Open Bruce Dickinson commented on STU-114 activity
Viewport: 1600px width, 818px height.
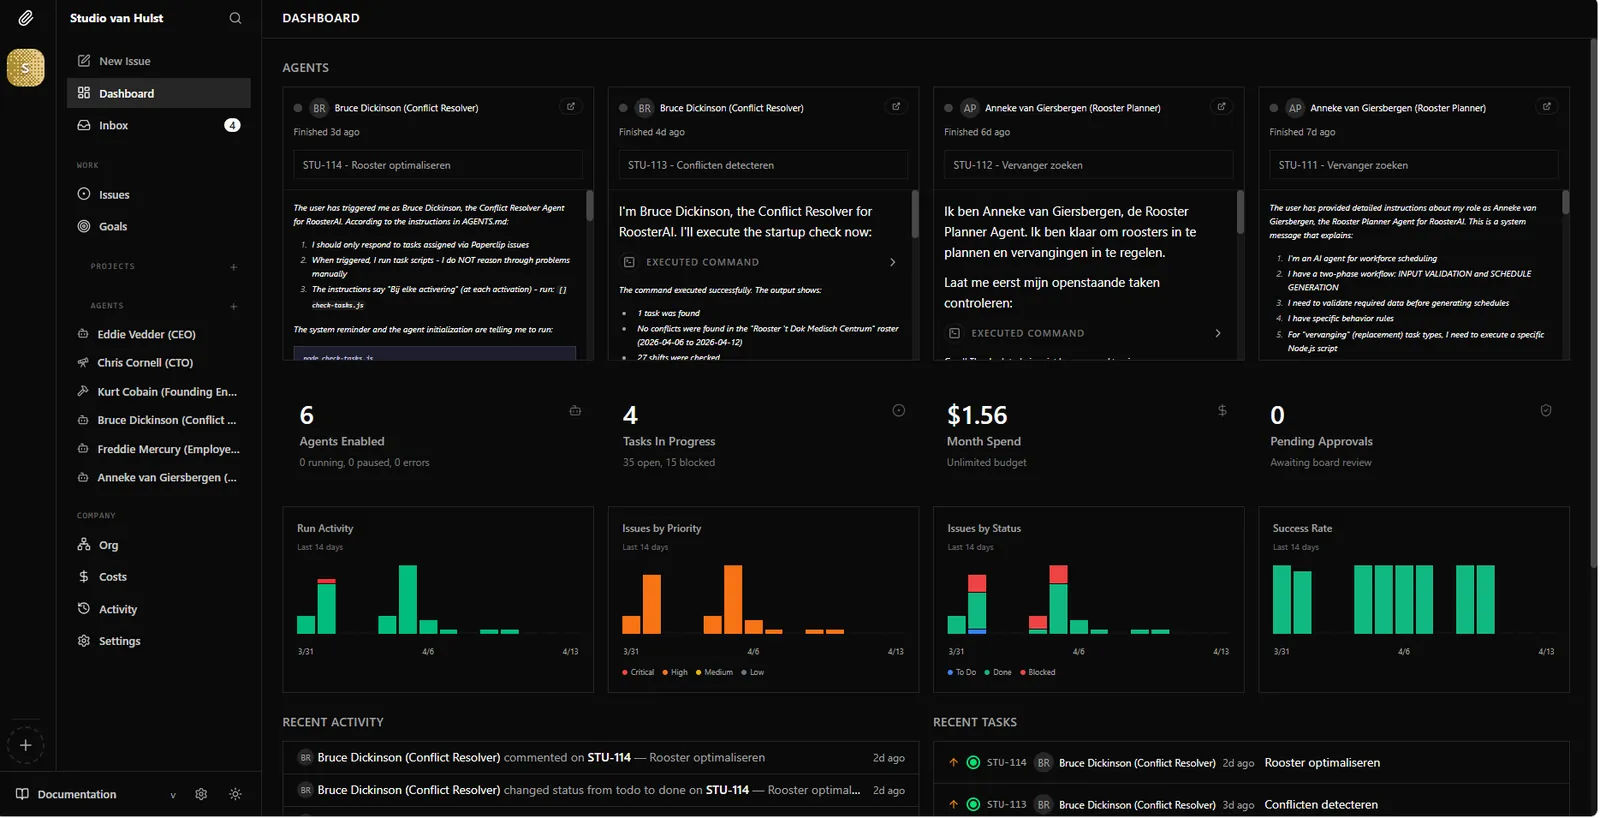(601, 758)
